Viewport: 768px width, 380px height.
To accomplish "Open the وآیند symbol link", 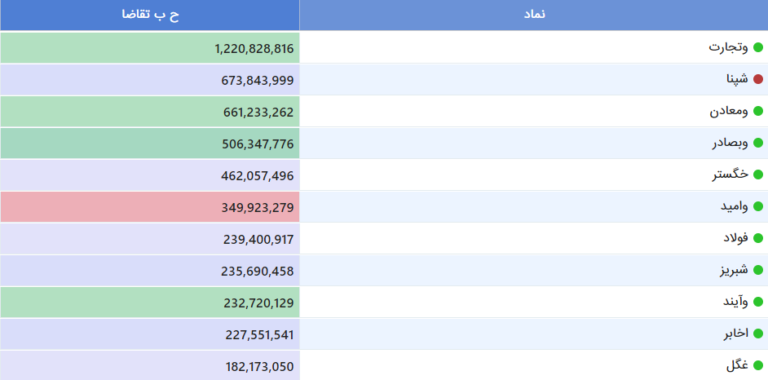I will [736, 302].
